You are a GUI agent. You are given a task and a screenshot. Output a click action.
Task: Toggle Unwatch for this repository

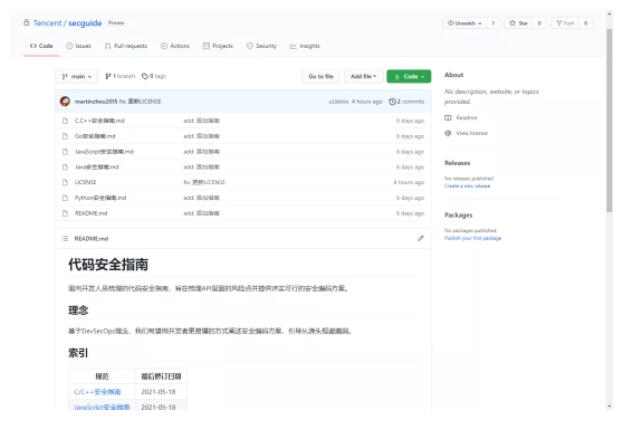[x=471, y=22]
